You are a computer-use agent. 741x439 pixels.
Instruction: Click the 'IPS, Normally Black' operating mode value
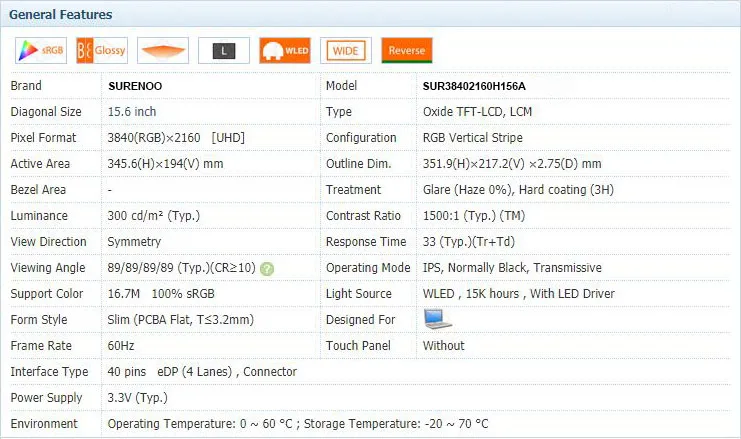[512, 267]
